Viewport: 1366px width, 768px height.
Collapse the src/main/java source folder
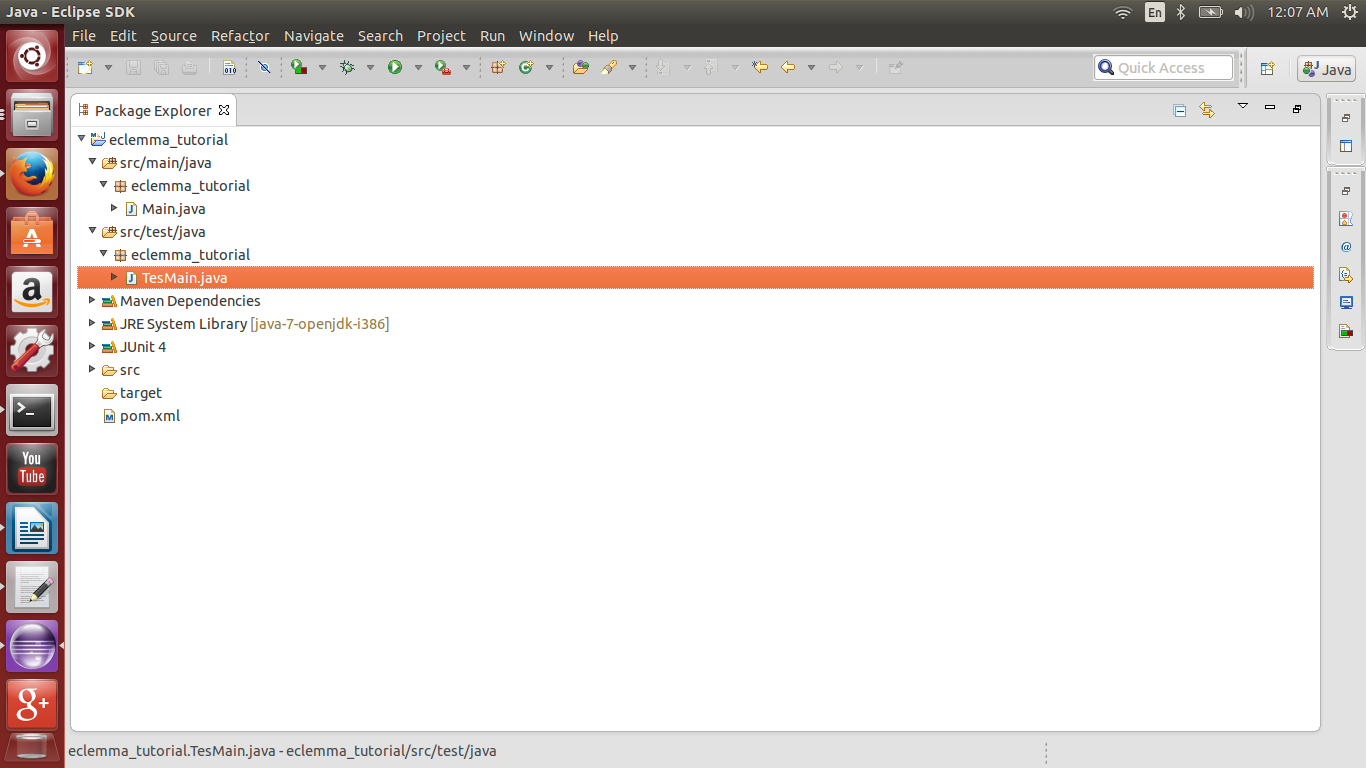tap(92, 162)
